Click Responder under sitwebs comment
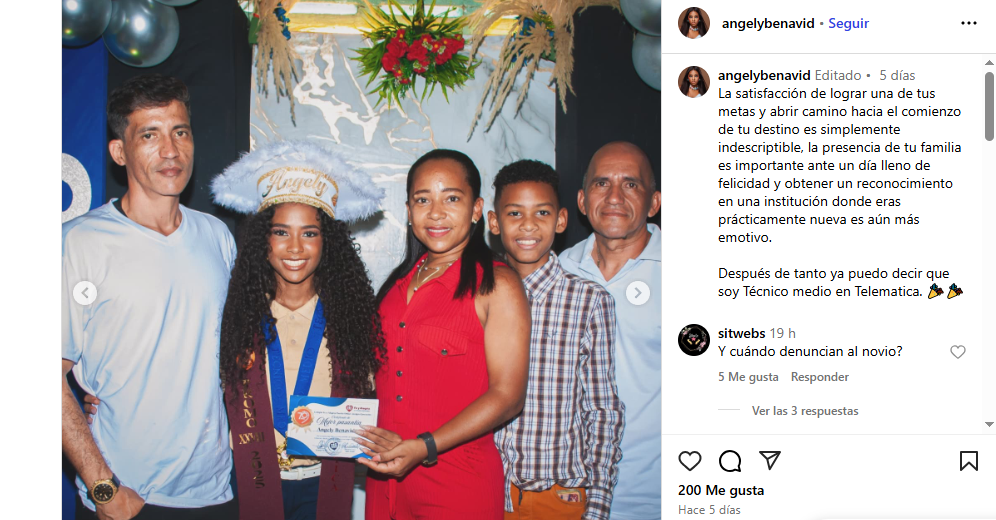 click(x=819, y=377)
